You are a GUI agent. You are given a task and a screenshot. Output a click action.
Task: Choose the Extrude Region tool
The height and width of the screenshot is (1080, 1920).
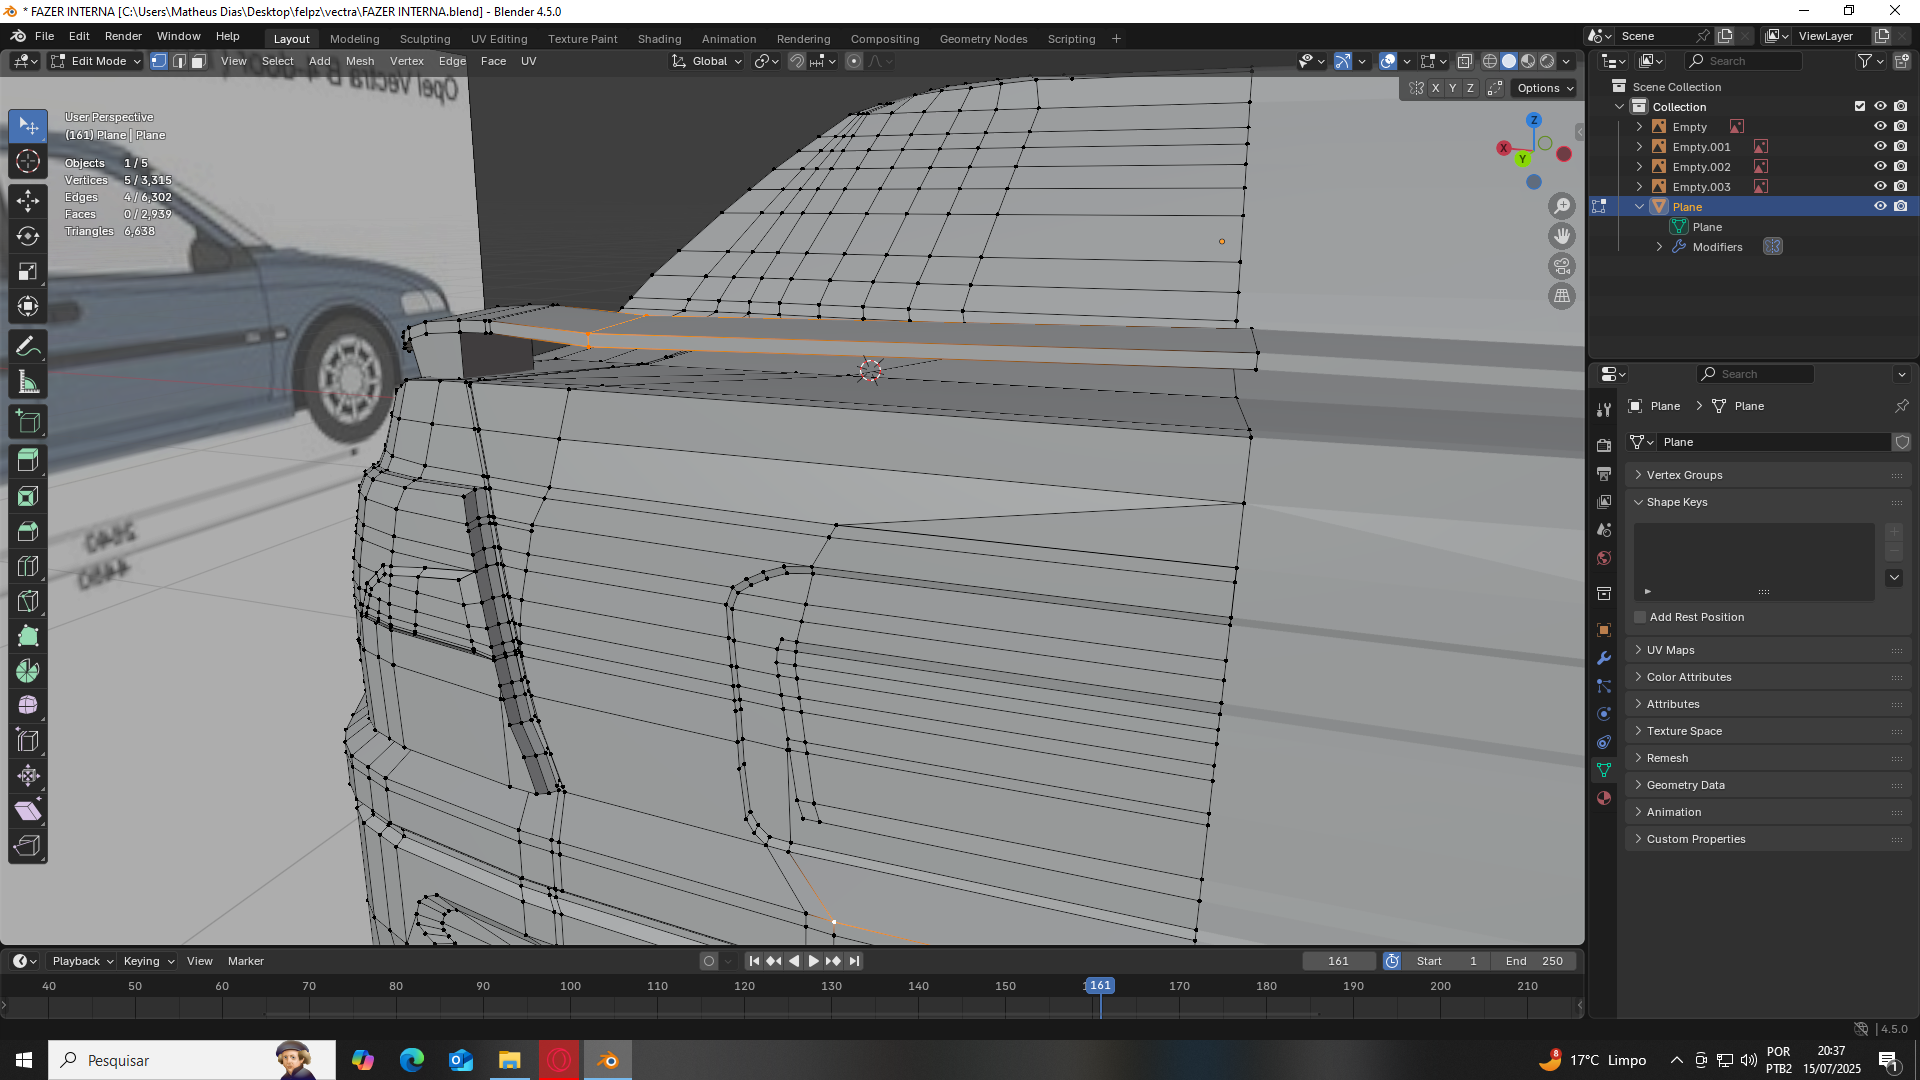tap(28, 460)
